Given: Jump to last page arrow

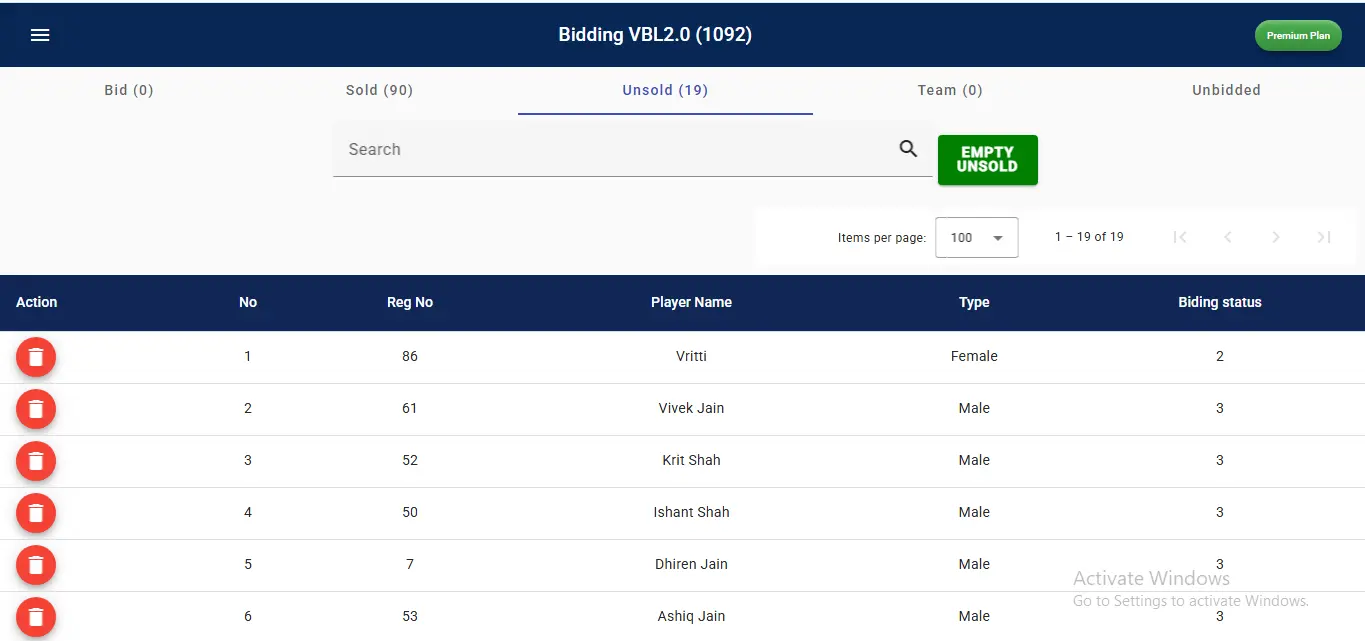Looking at the screenshot, I should (x=1324, y=237).
